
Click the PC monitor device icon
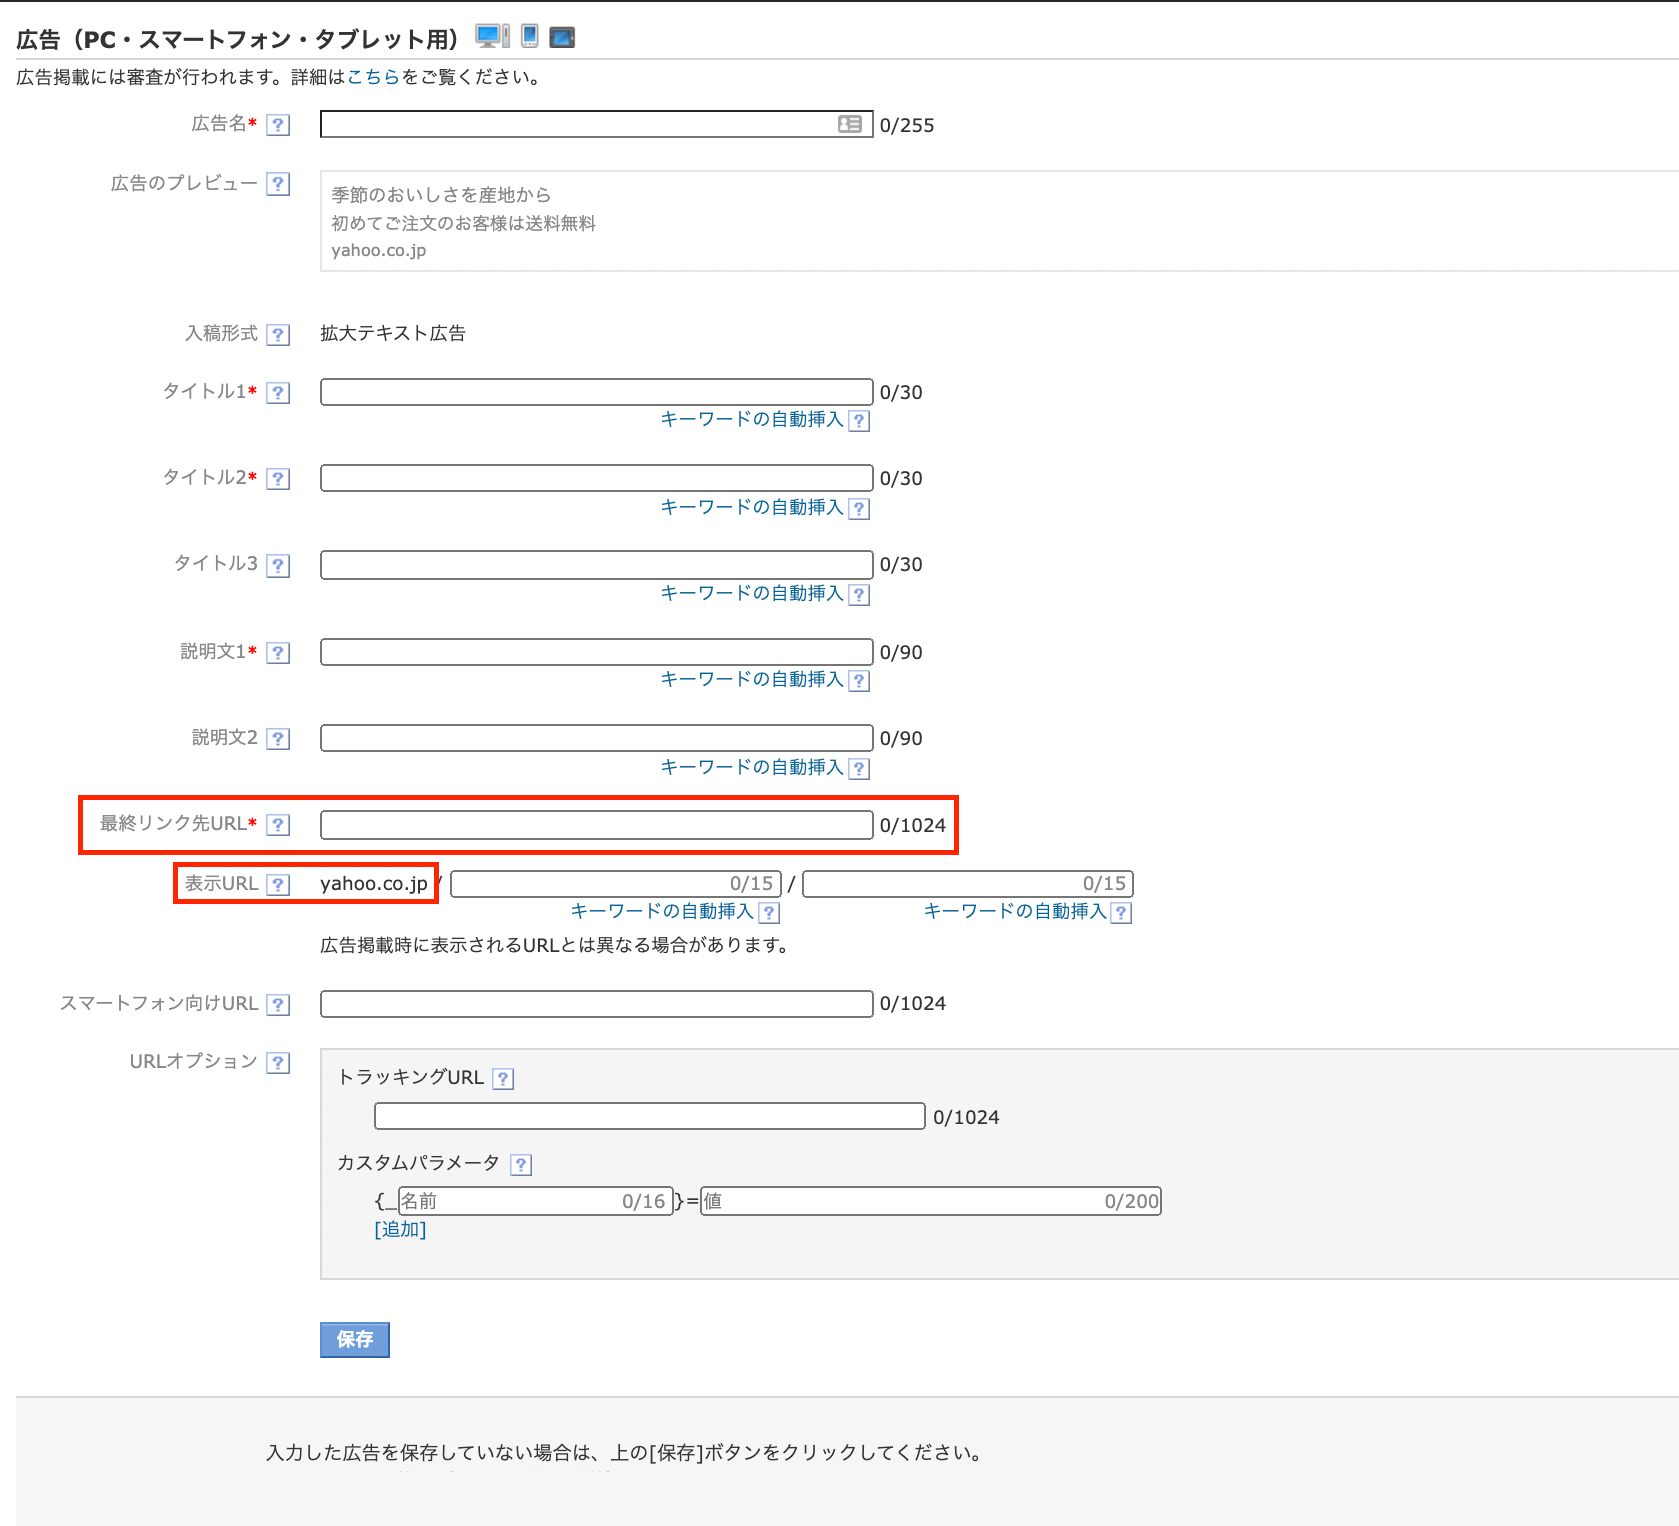(492, 37)
